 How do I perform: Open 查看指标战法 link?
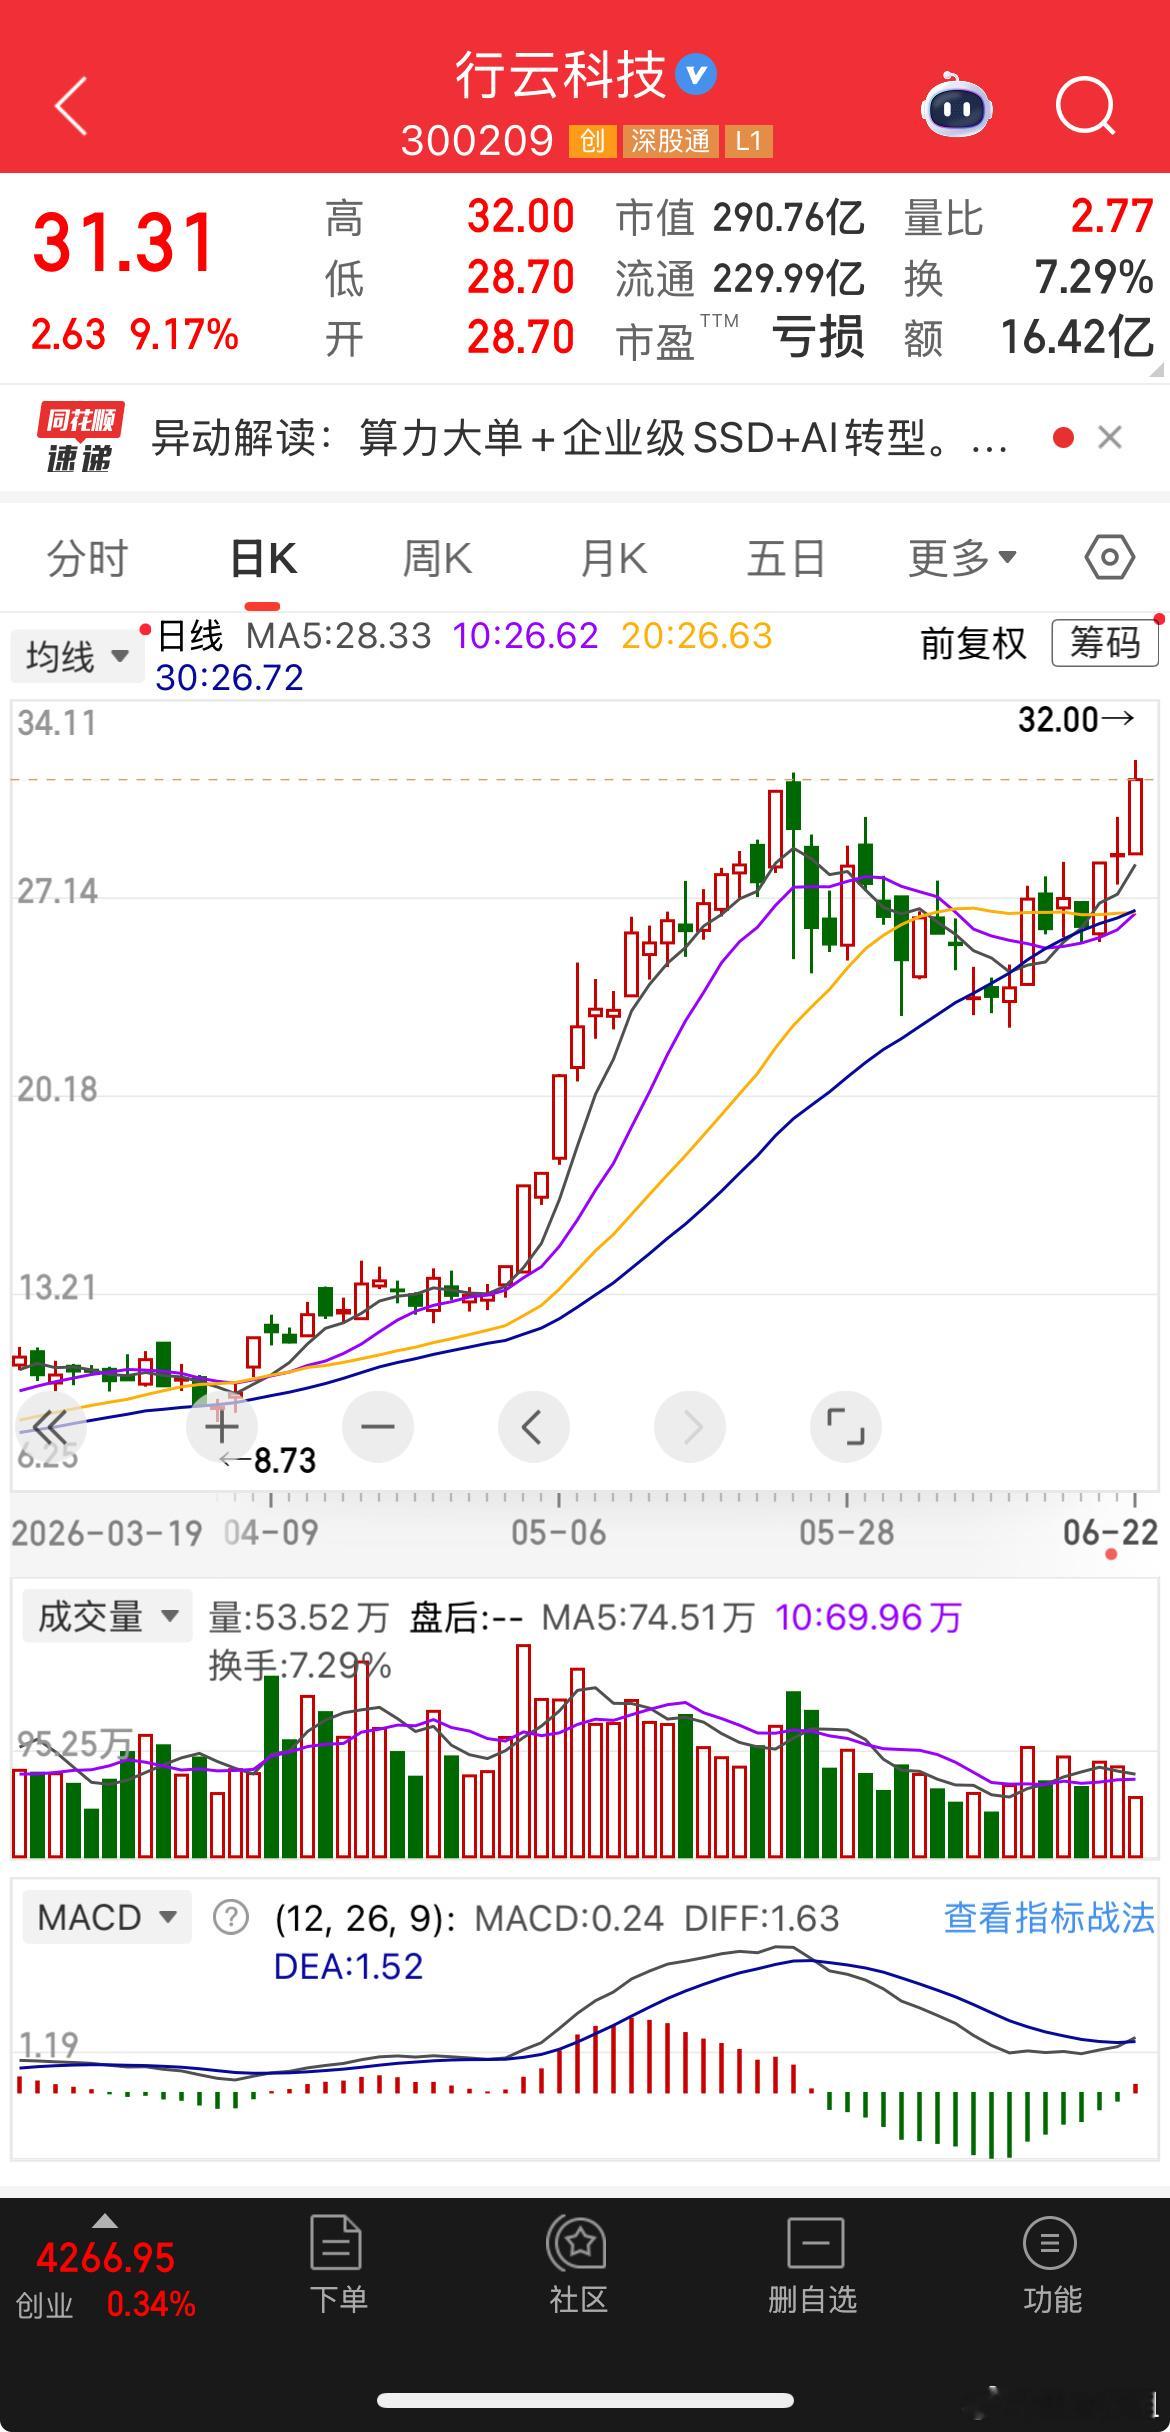click(1049, 1917)
